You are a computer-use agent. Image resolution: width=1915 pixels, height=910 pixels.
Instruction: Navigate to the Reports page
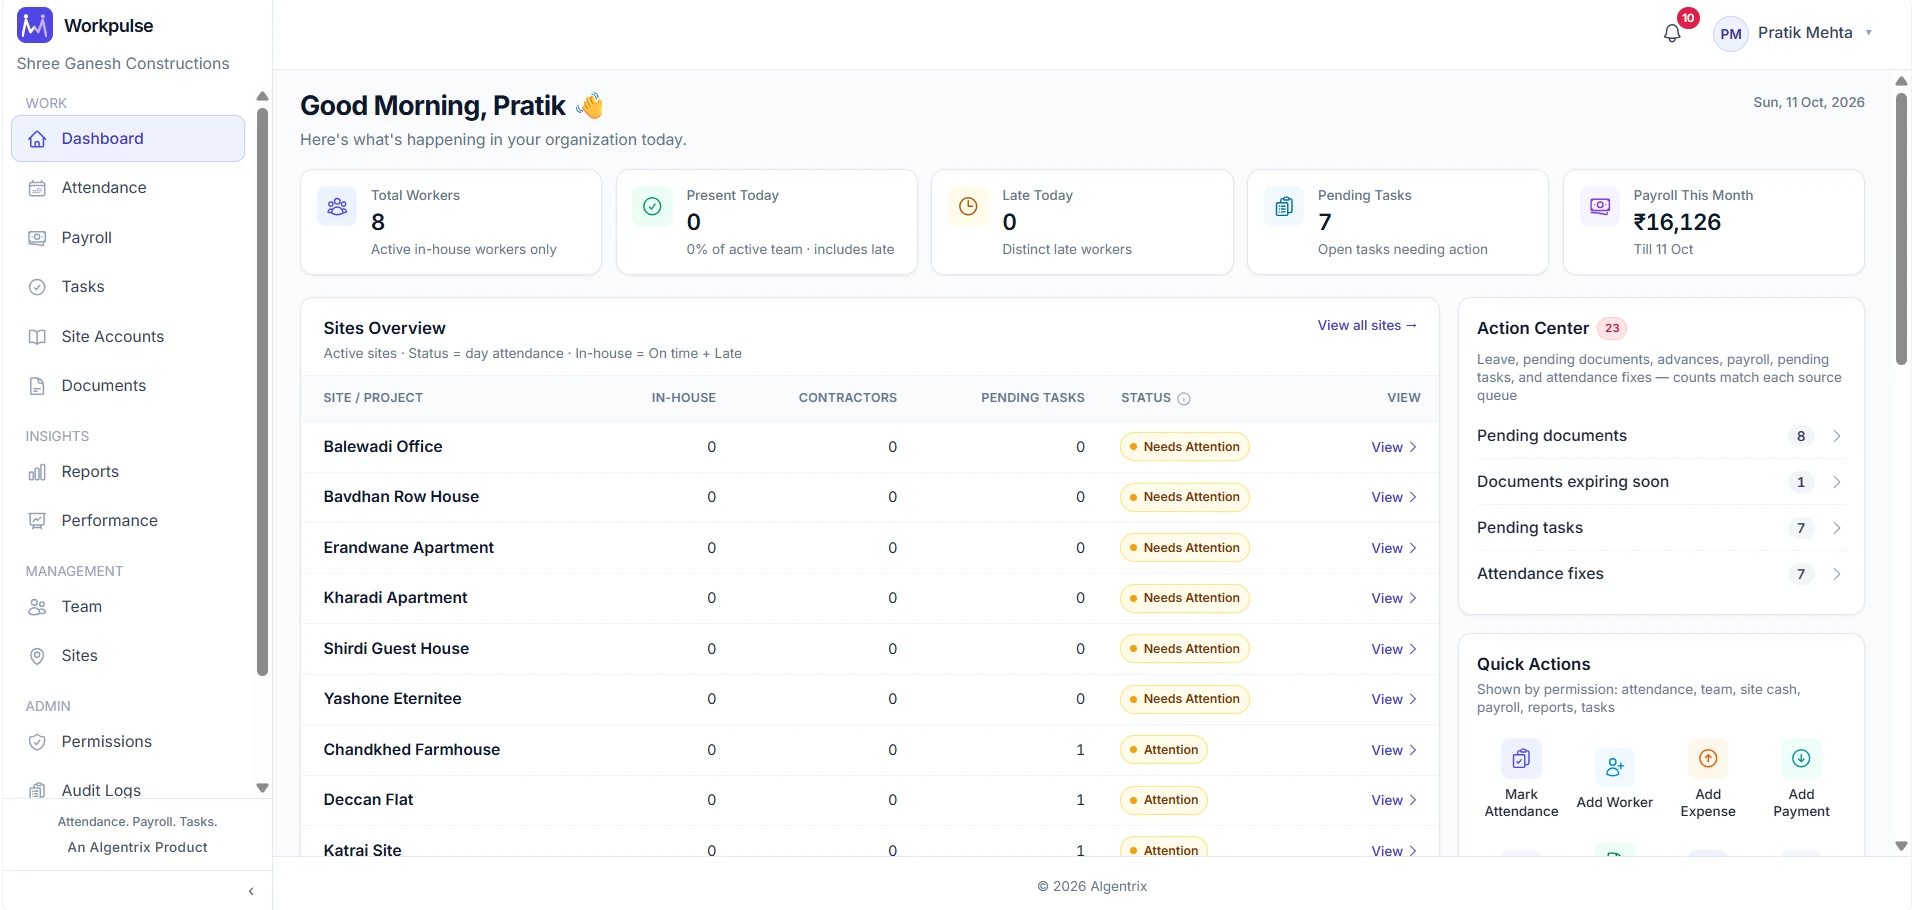click(128, 472)
